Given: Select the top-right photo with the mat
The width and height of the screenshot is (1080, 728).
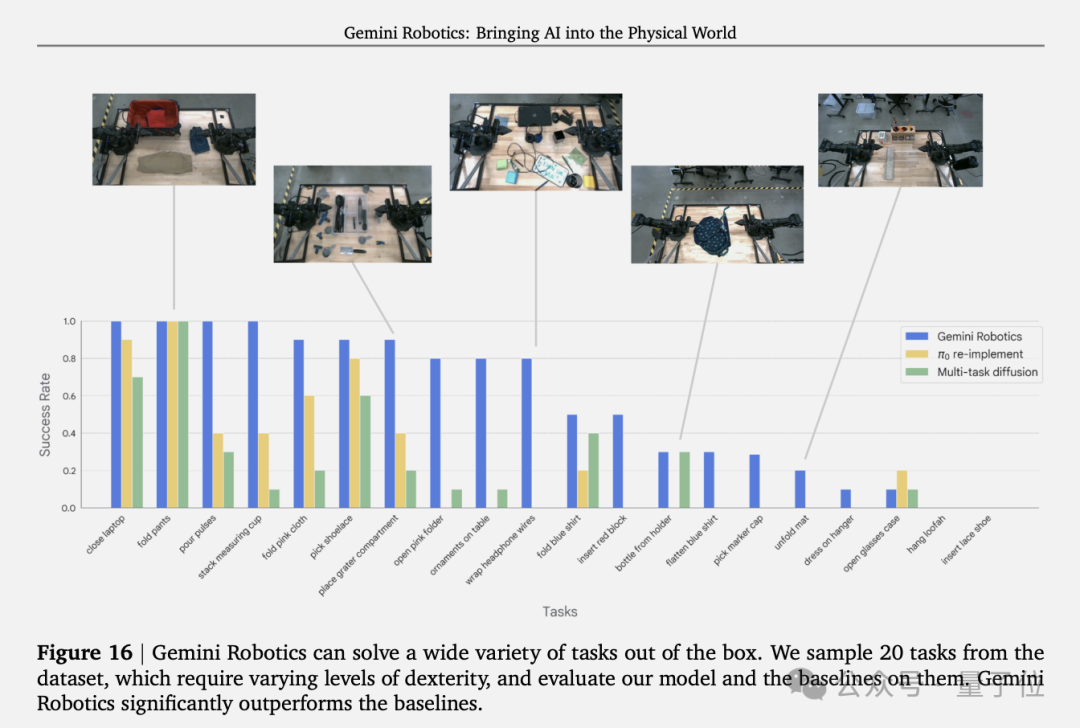Looking at the screenshot, I should (899, 140).
